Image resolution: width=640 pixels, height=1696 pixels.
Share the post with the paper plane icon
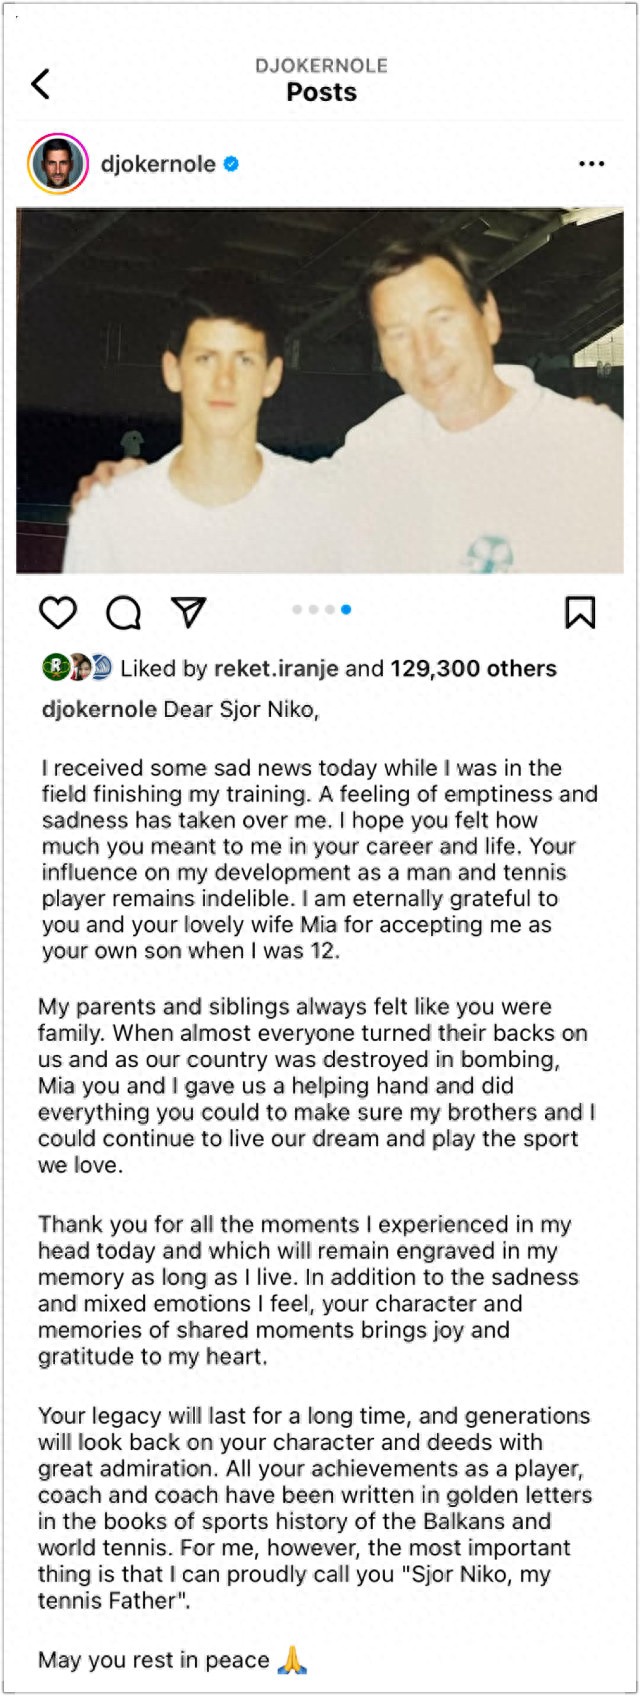coord(188,612)
